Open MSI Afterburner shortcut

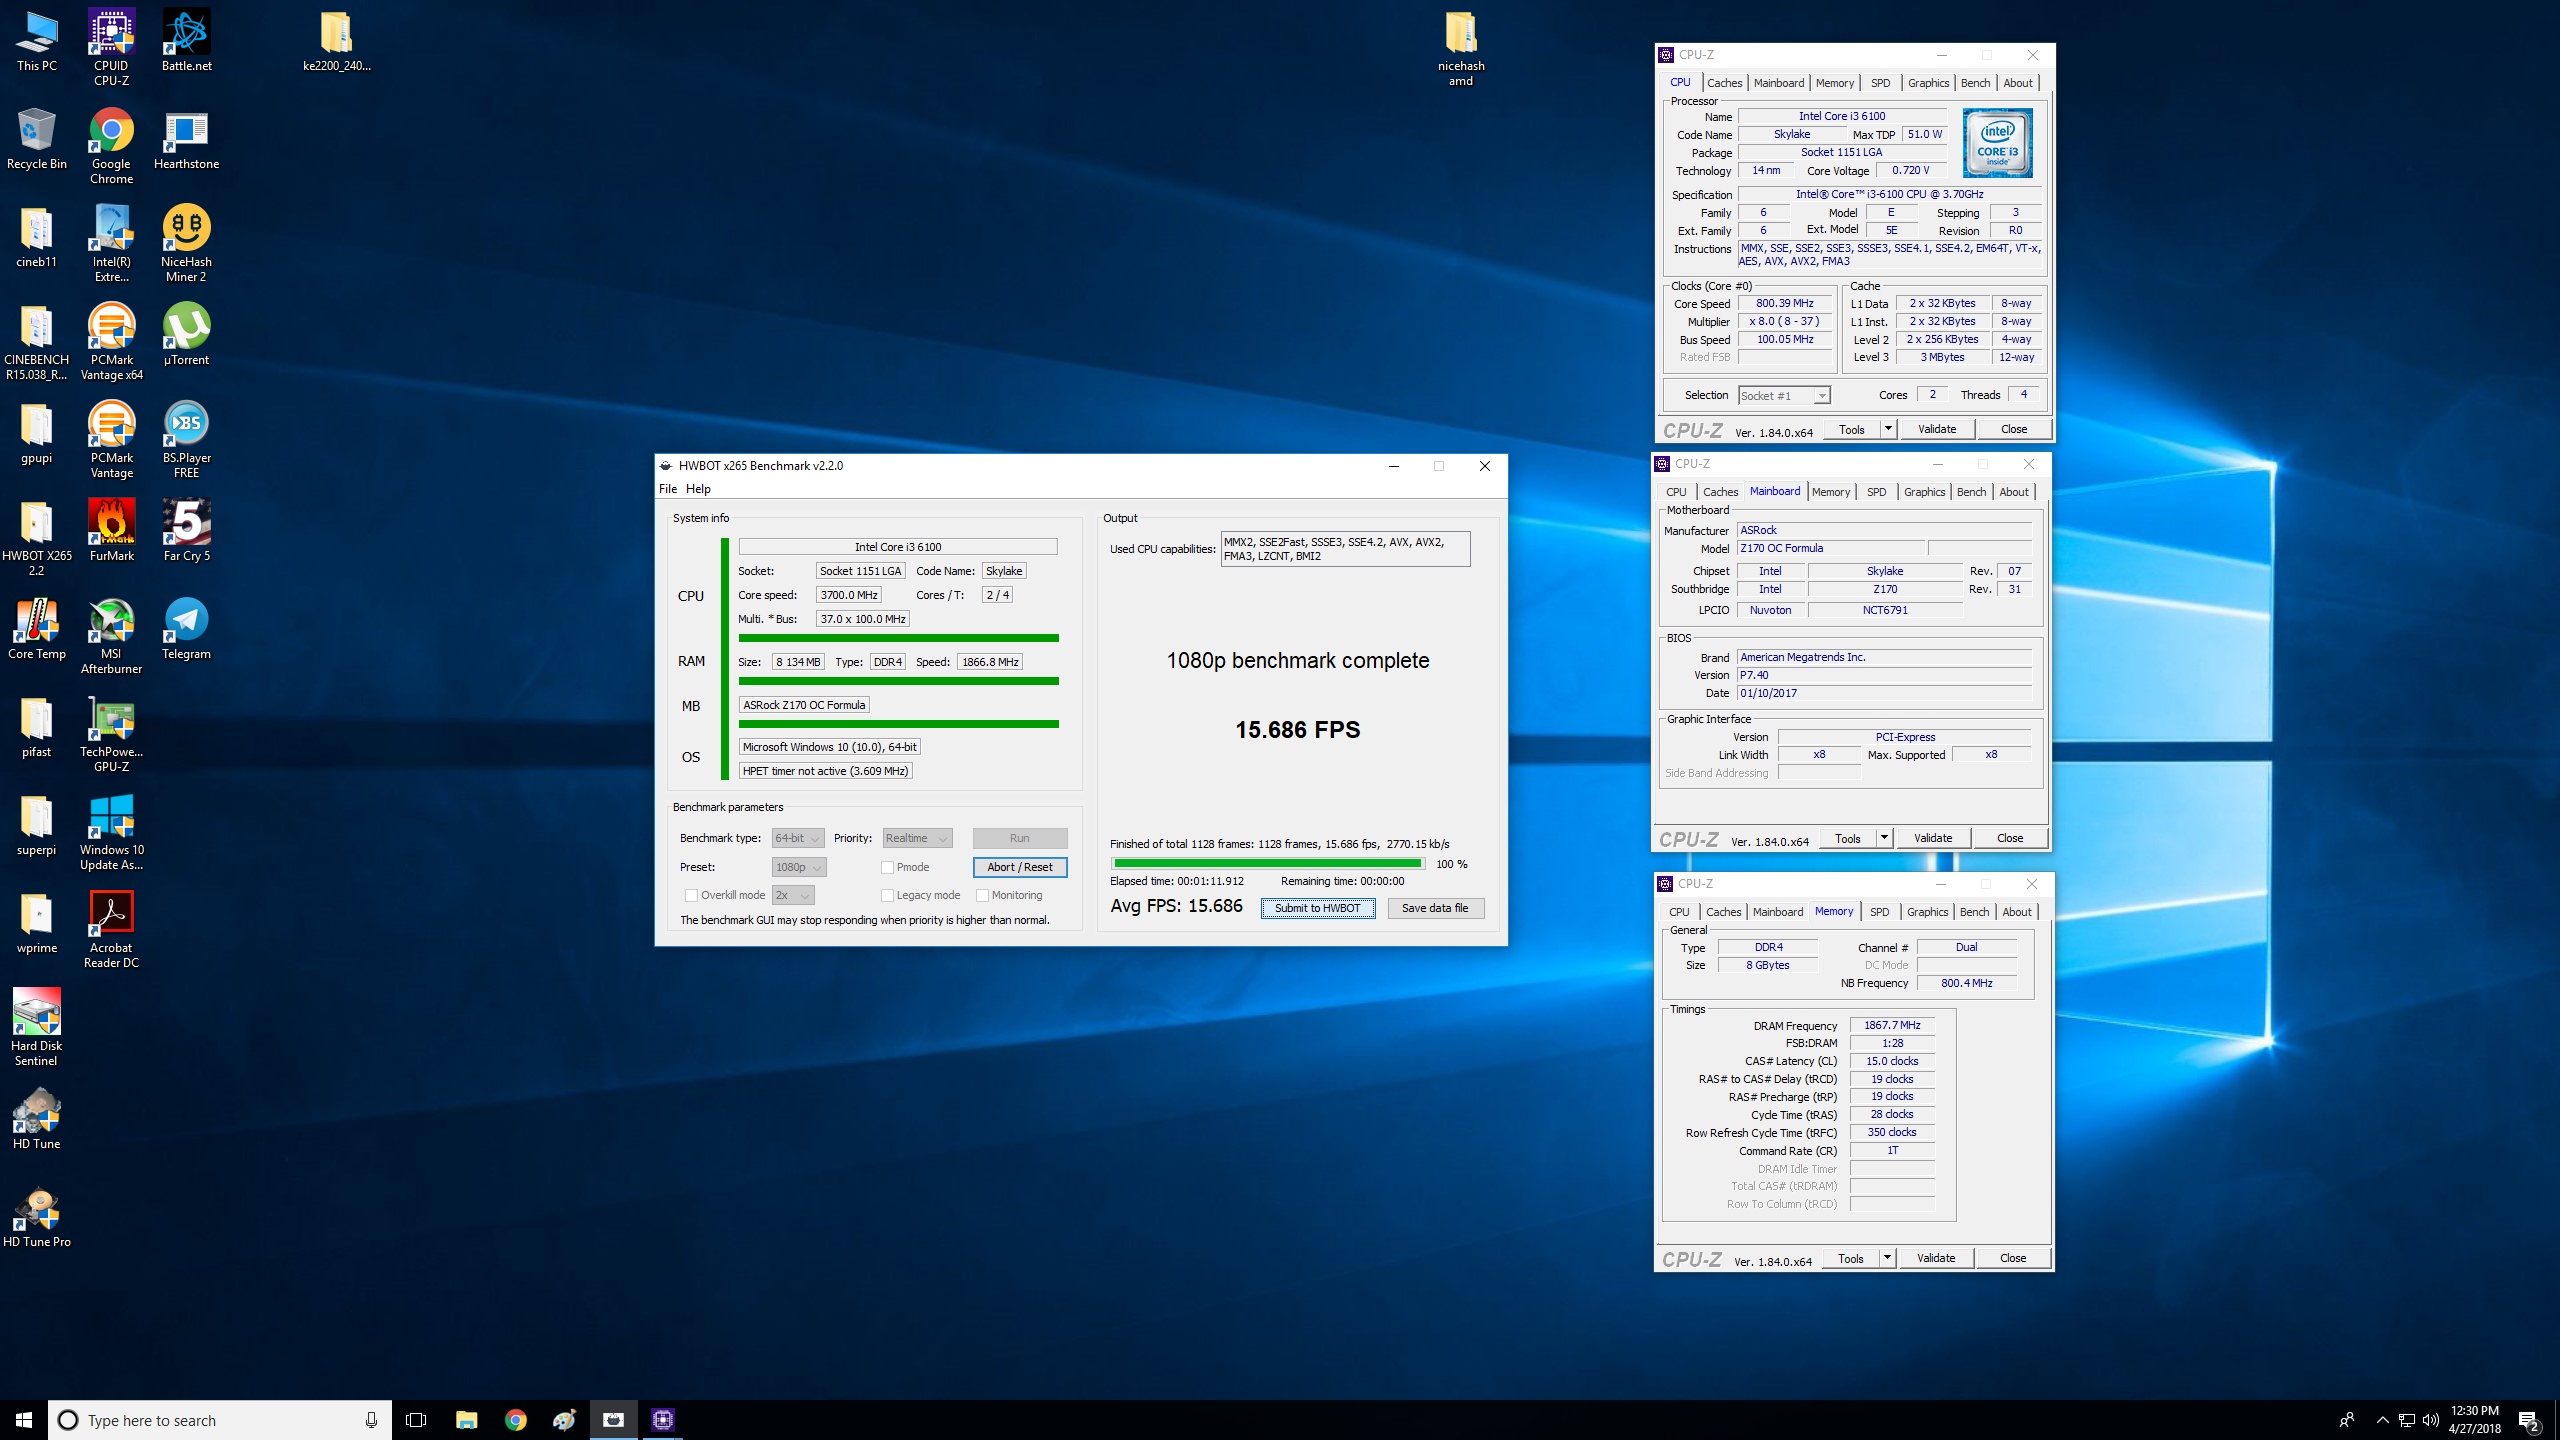coord(111,635)
